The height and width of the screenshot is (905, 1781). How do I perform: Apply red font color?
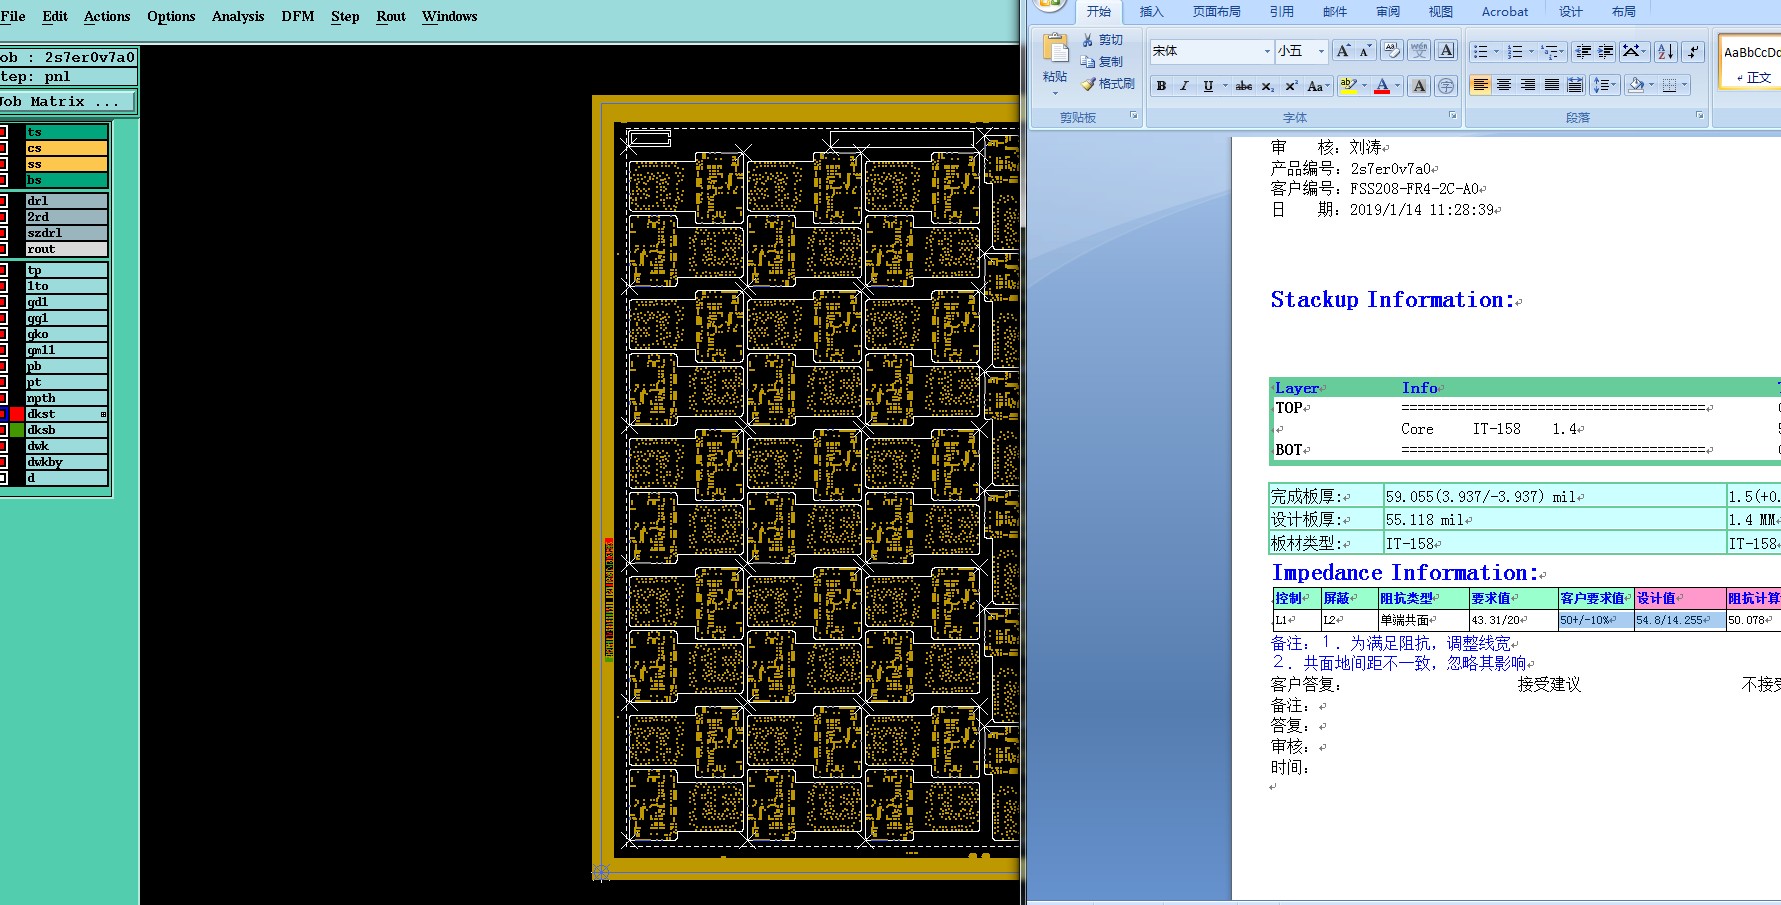1382,86
